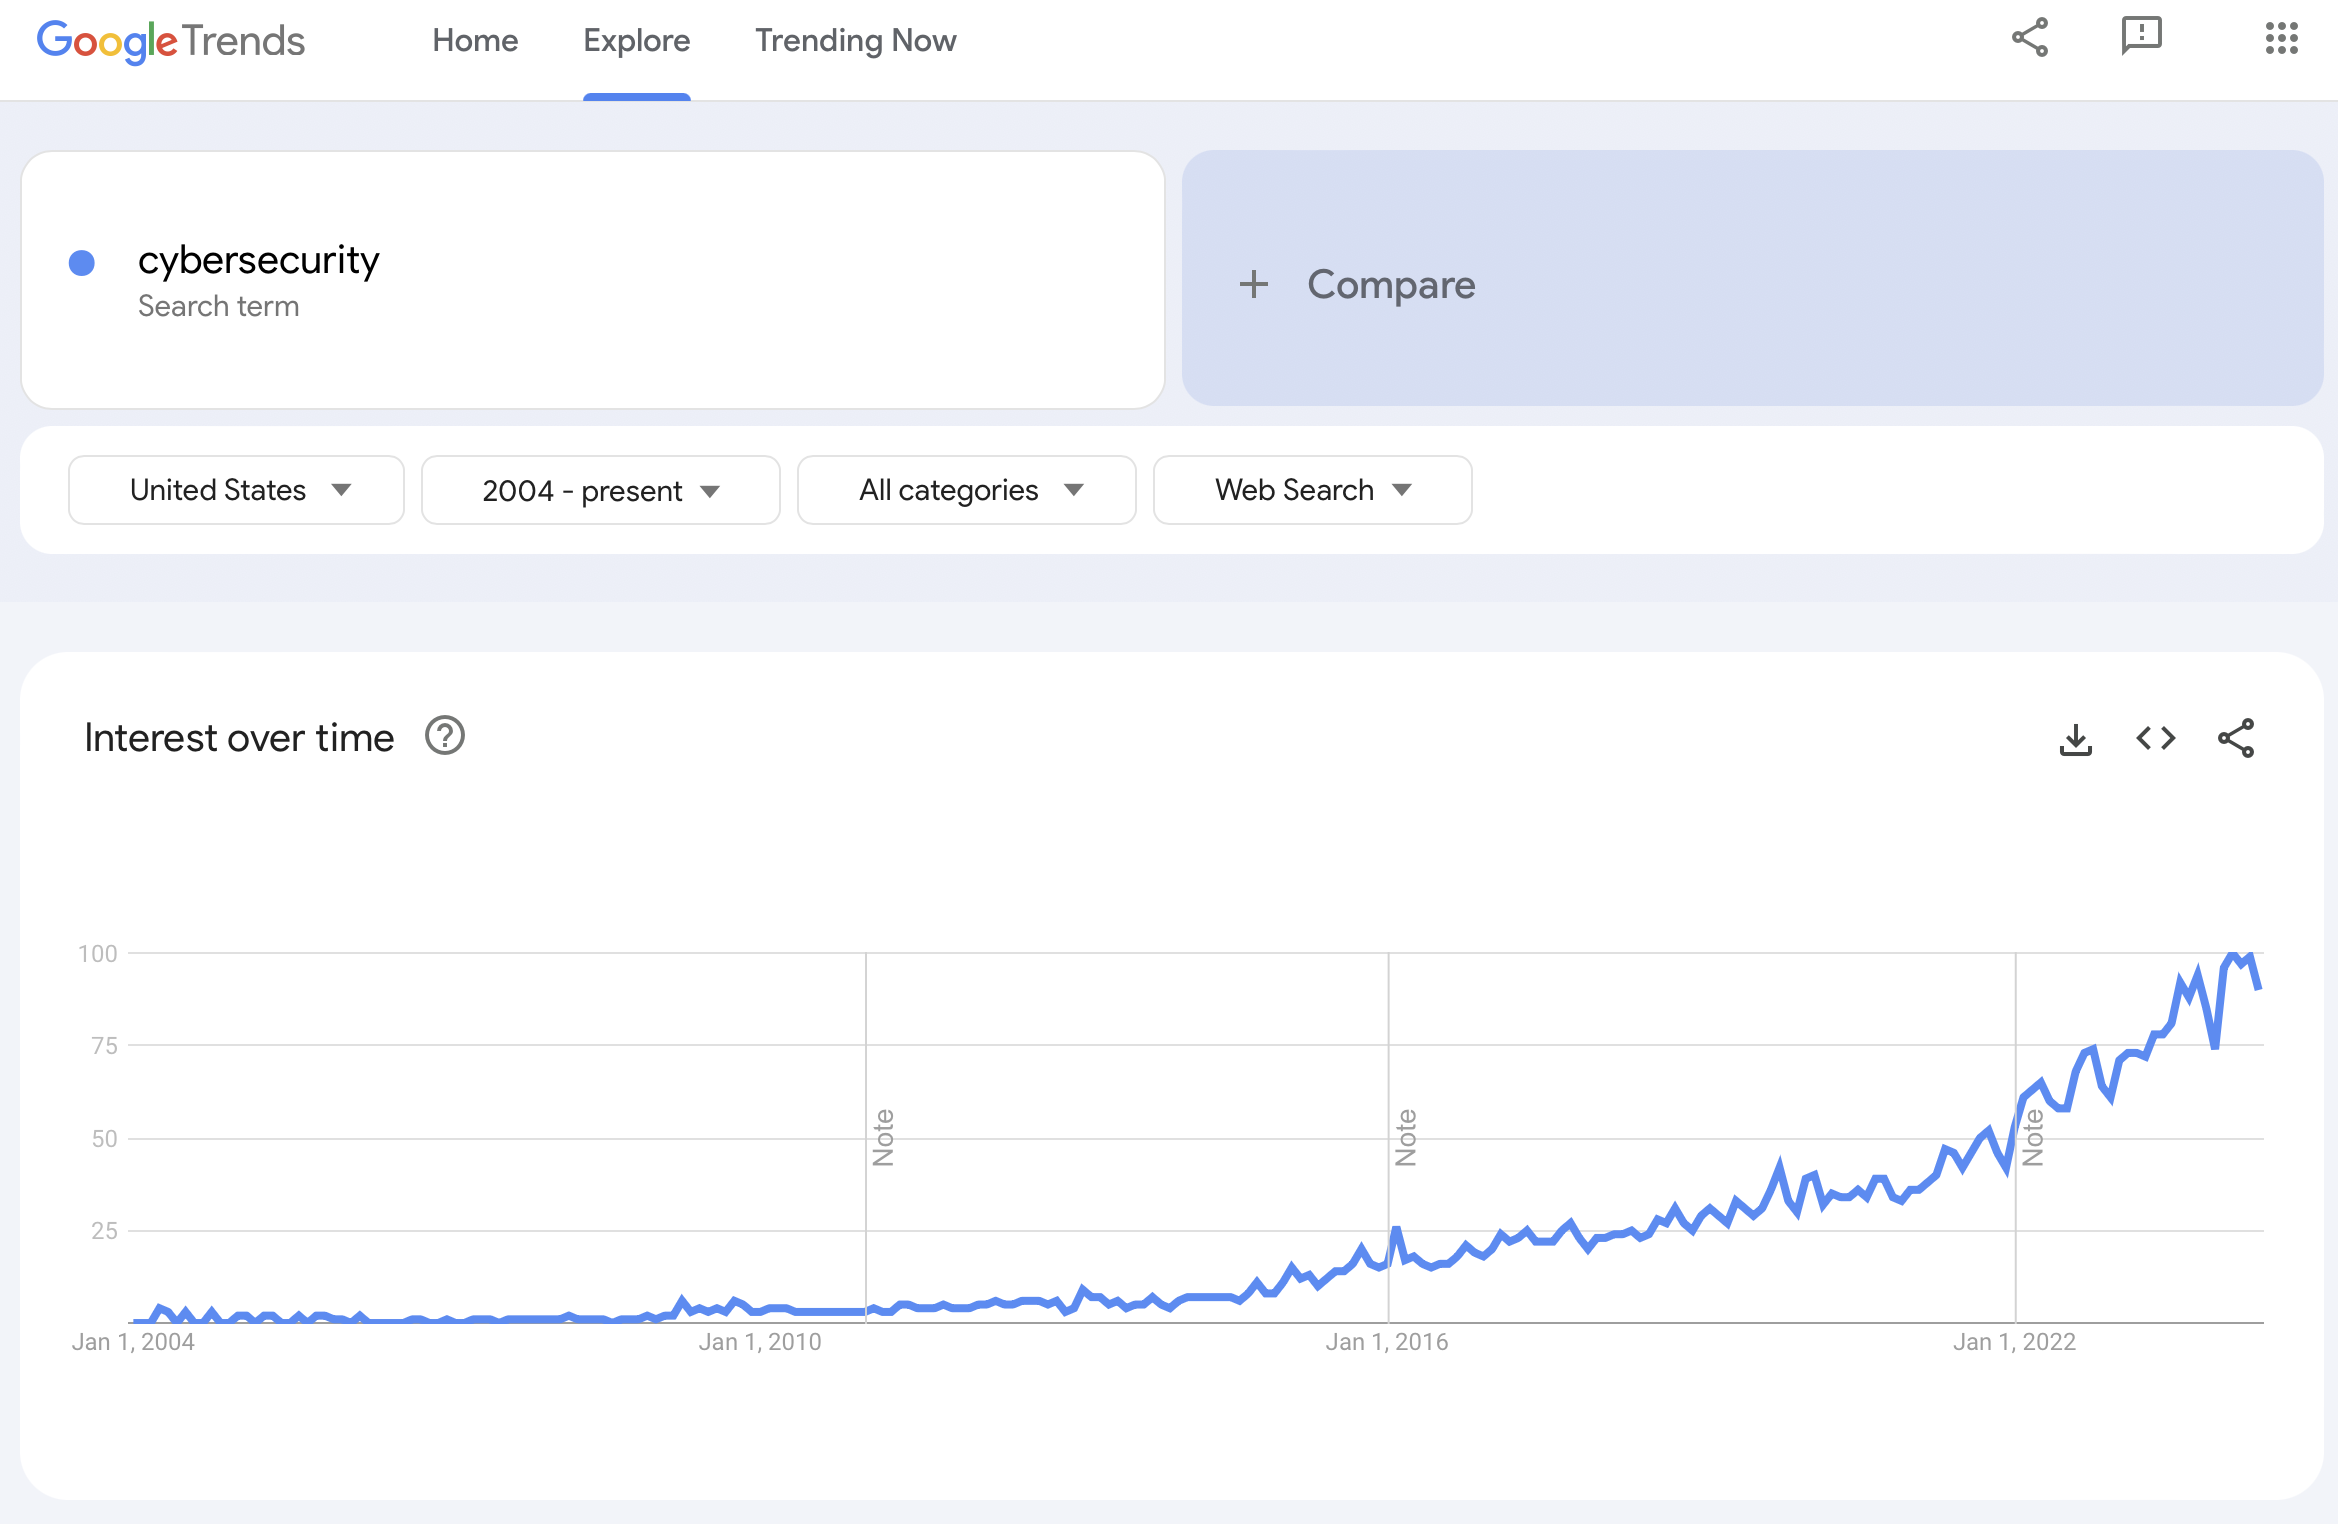Change the Web Search type dropdown
This screenshot has height=1524, width=2338.
tap(1312, 490)
